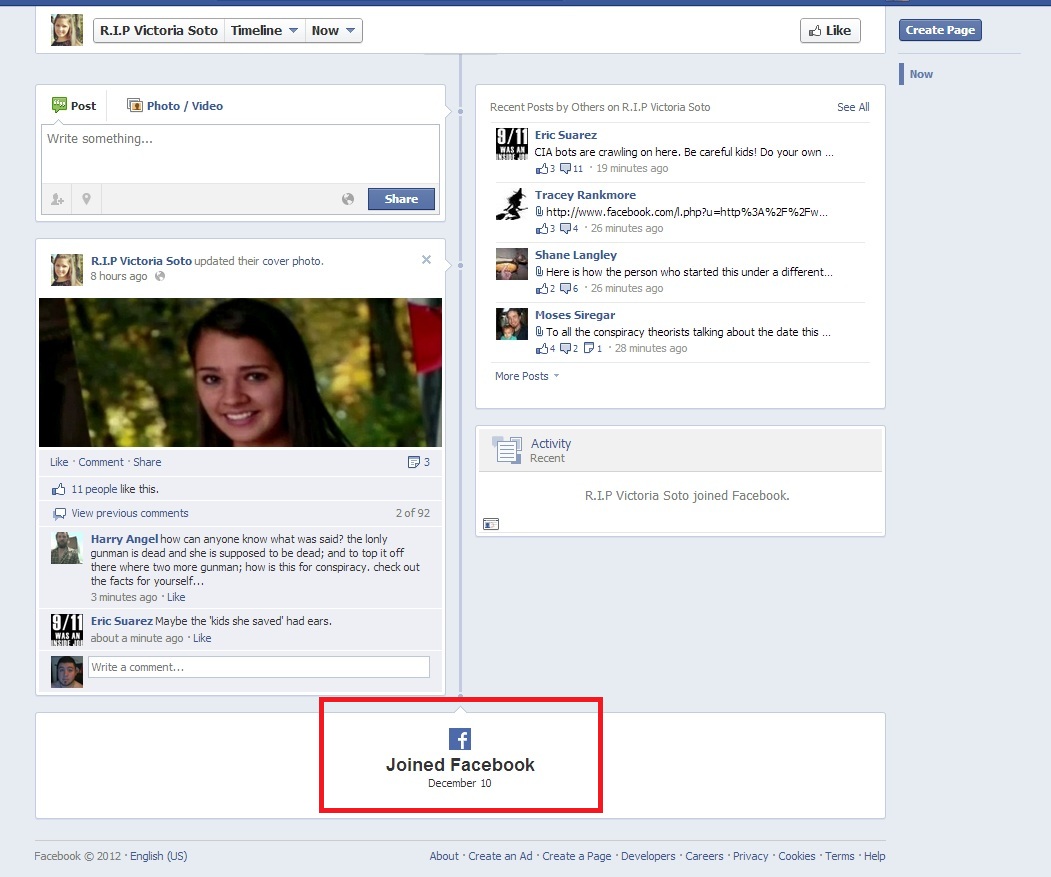This screenshot has height=877, width=1051.
Task: Click small icon at Activity panel bottom
Action: (491, 524)
